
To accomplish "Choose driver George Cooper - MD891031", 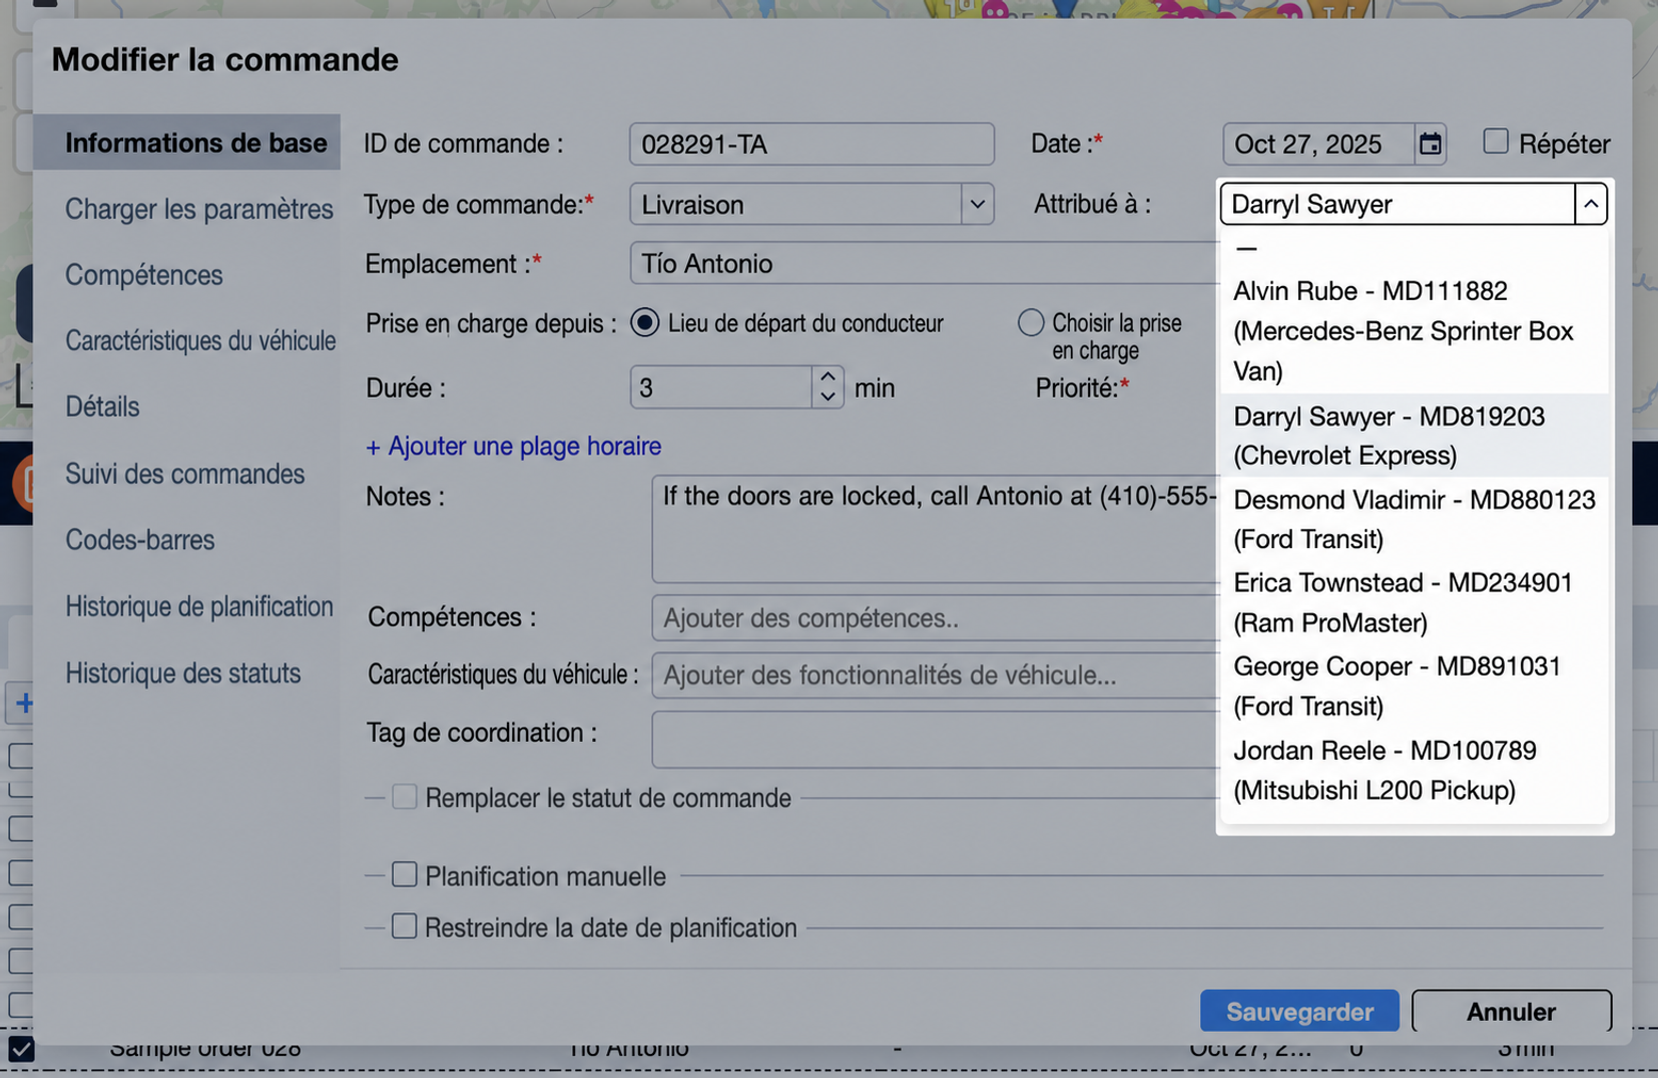I will (1414, 686).
